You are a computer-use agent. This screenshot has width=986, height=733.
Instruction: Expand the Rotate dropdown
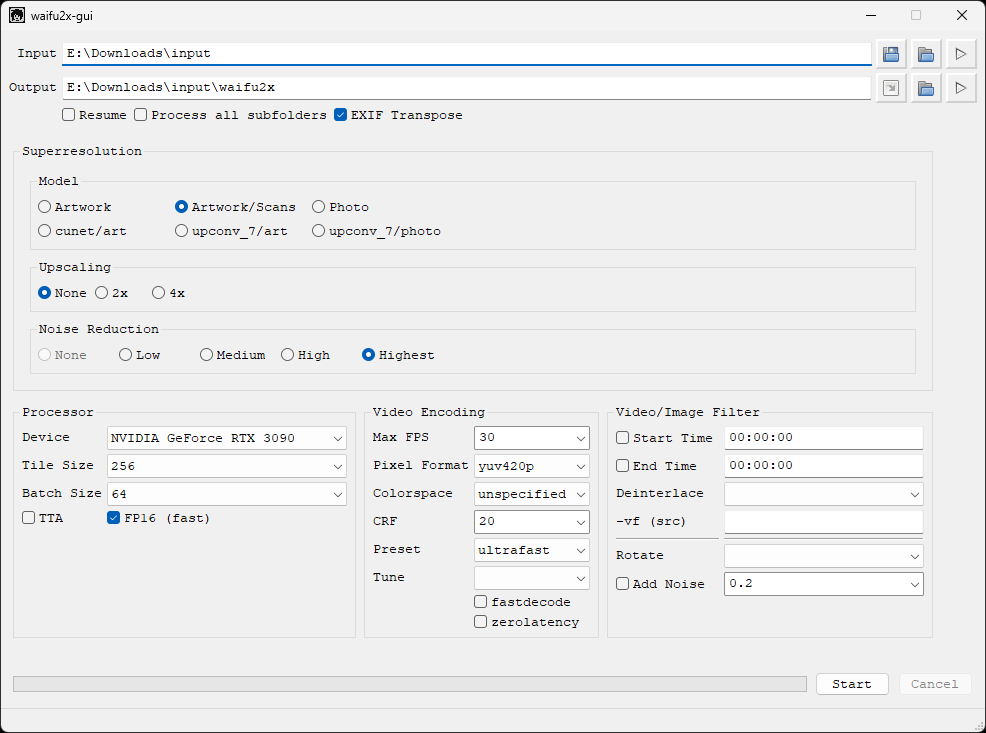click(x=822, y=556)
